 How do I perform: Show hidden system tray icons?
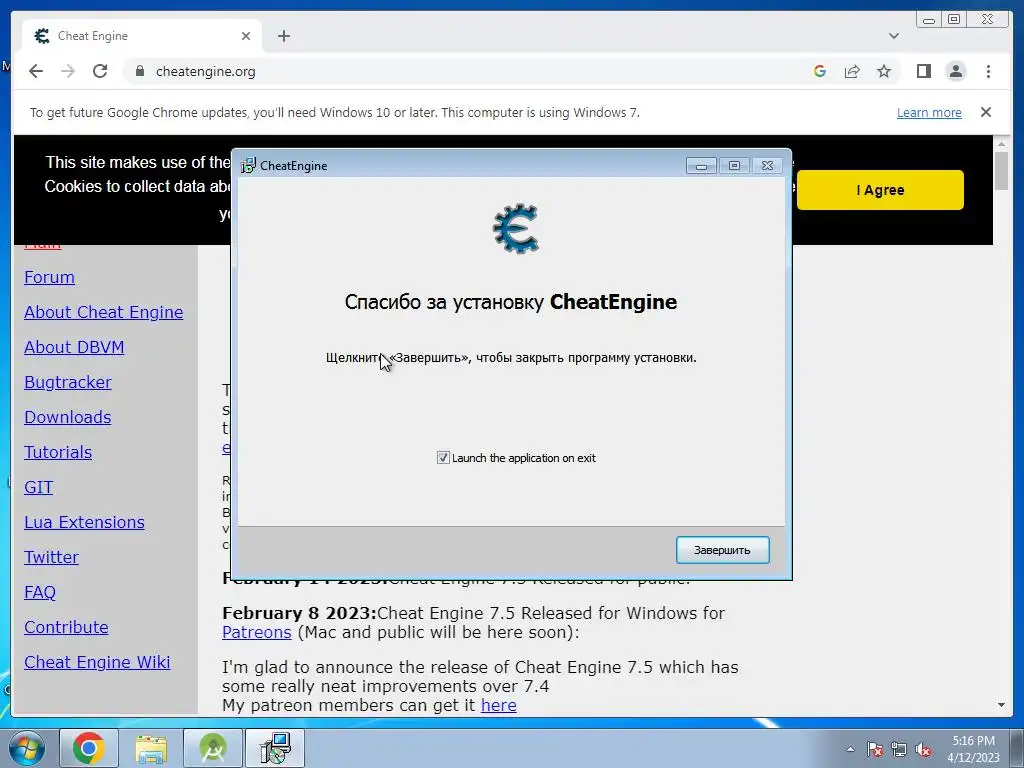click(850, 749)
